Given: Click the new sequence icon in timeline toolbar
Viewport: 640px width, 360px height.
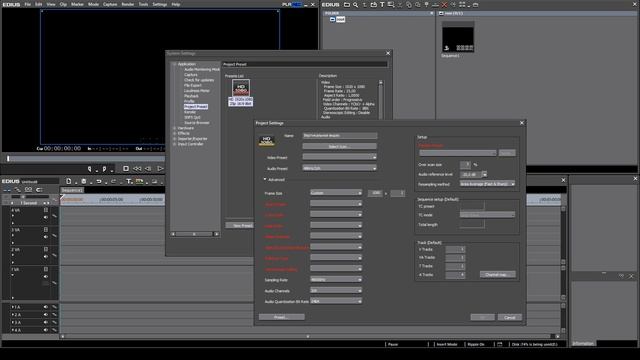Looking at the screenshot, I should point(69,181).
